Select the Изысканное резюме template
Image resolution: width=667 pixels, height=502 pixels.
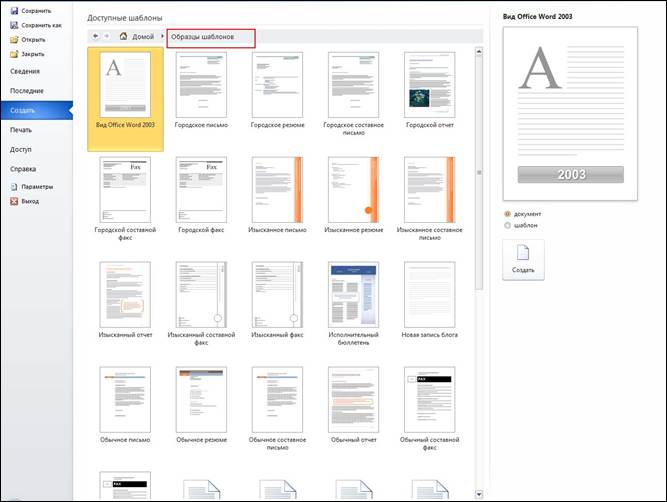point(353,195)
